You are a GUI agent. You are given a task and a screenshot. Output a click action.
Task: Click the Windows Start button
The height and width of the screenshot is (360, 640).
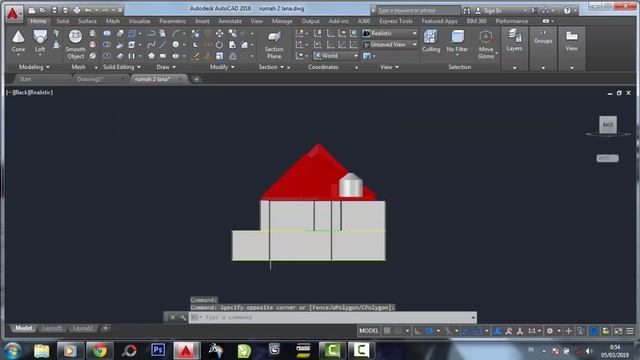point(13,351)
